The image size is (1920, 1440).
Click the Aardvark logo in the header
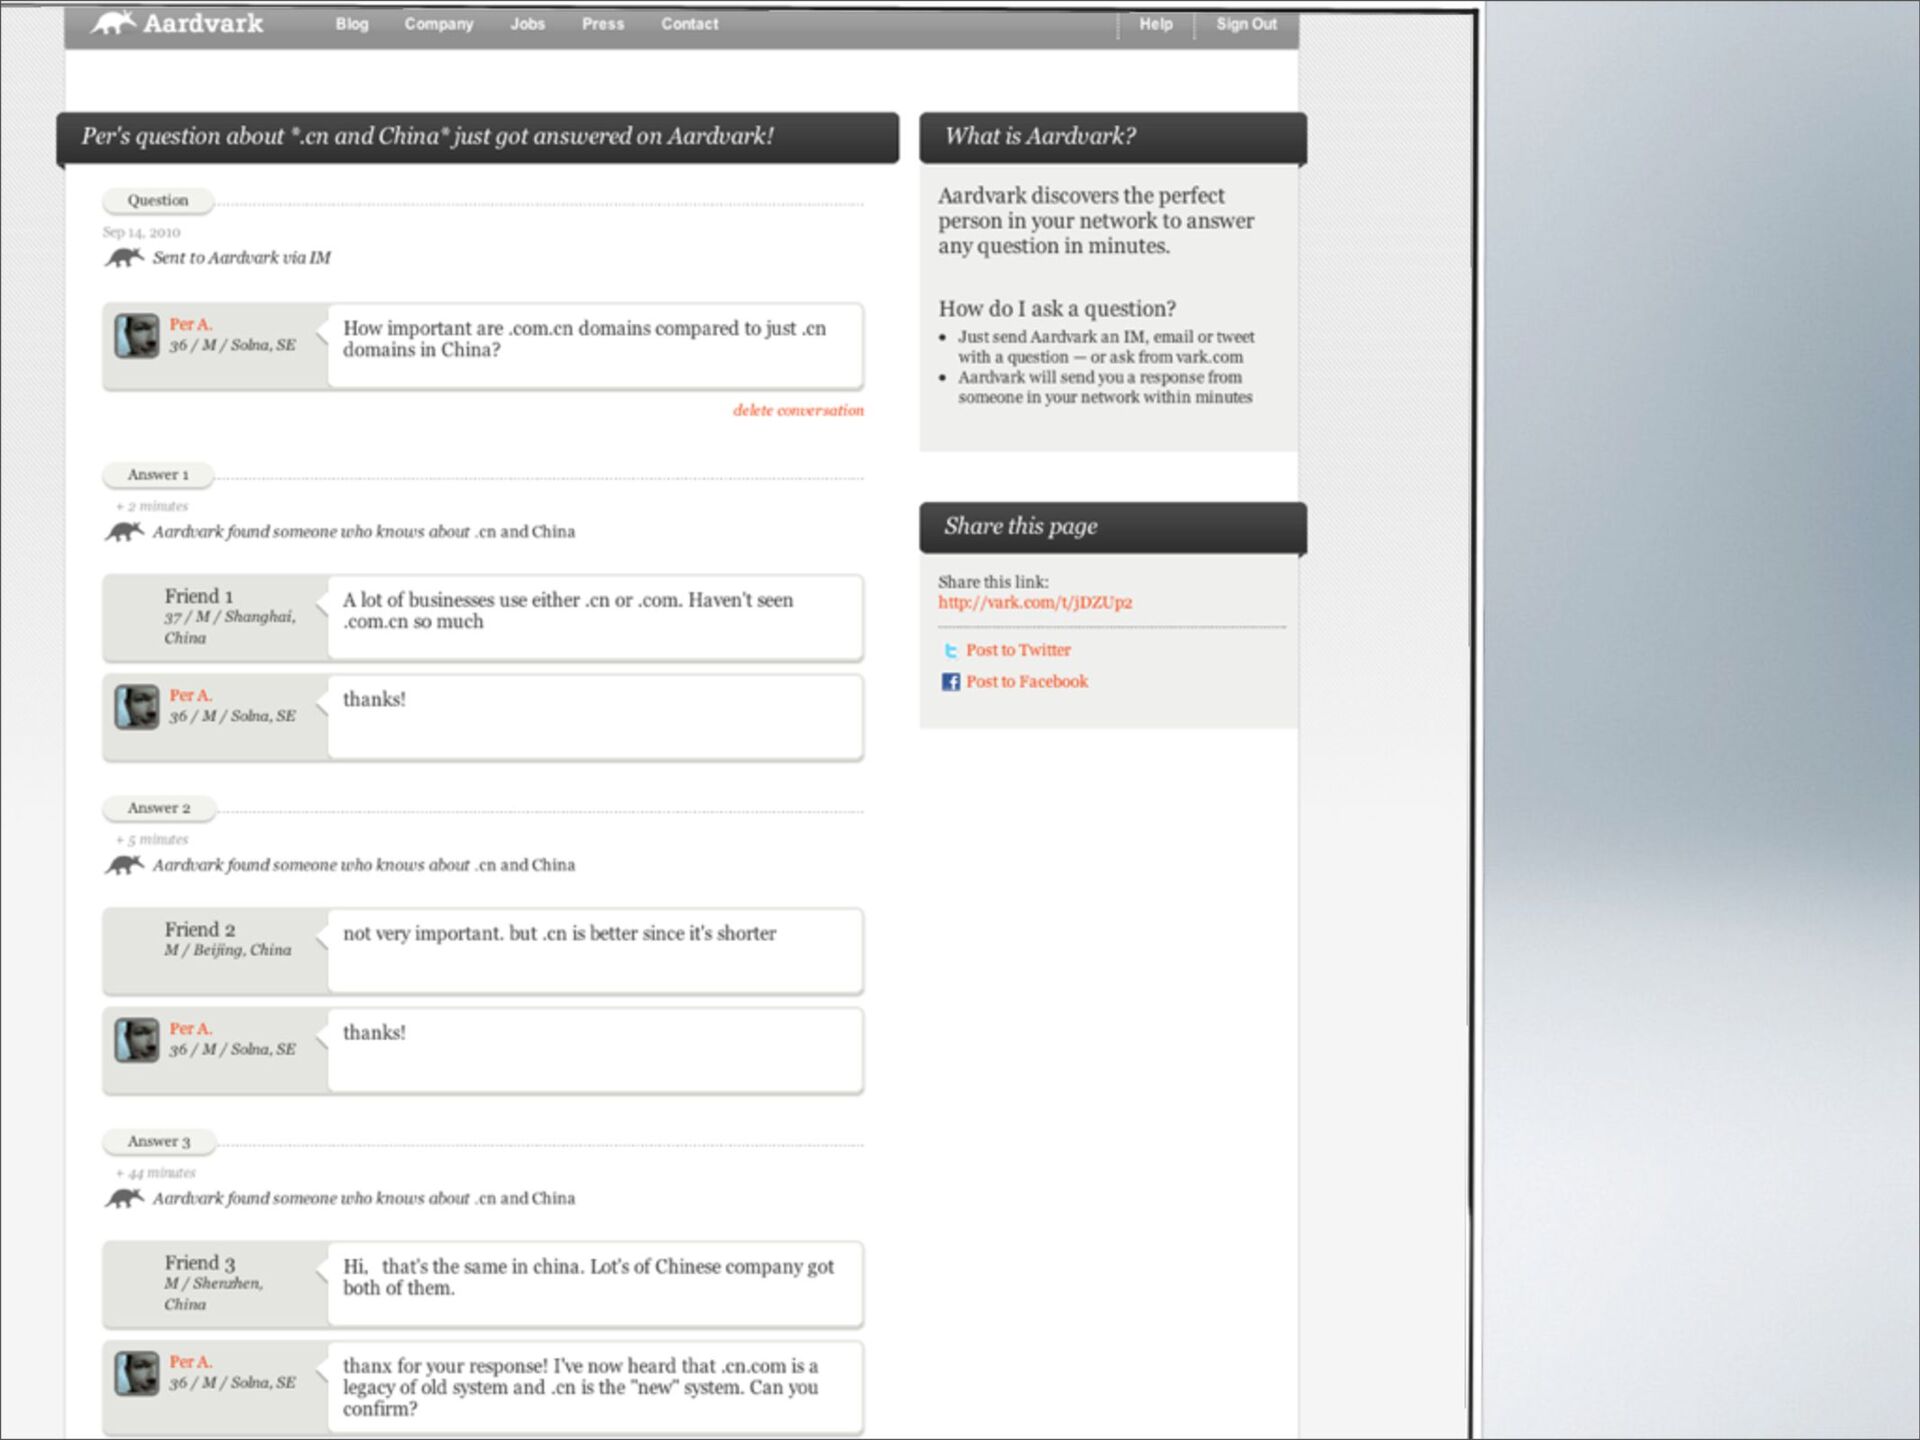(x=177, y=23)
